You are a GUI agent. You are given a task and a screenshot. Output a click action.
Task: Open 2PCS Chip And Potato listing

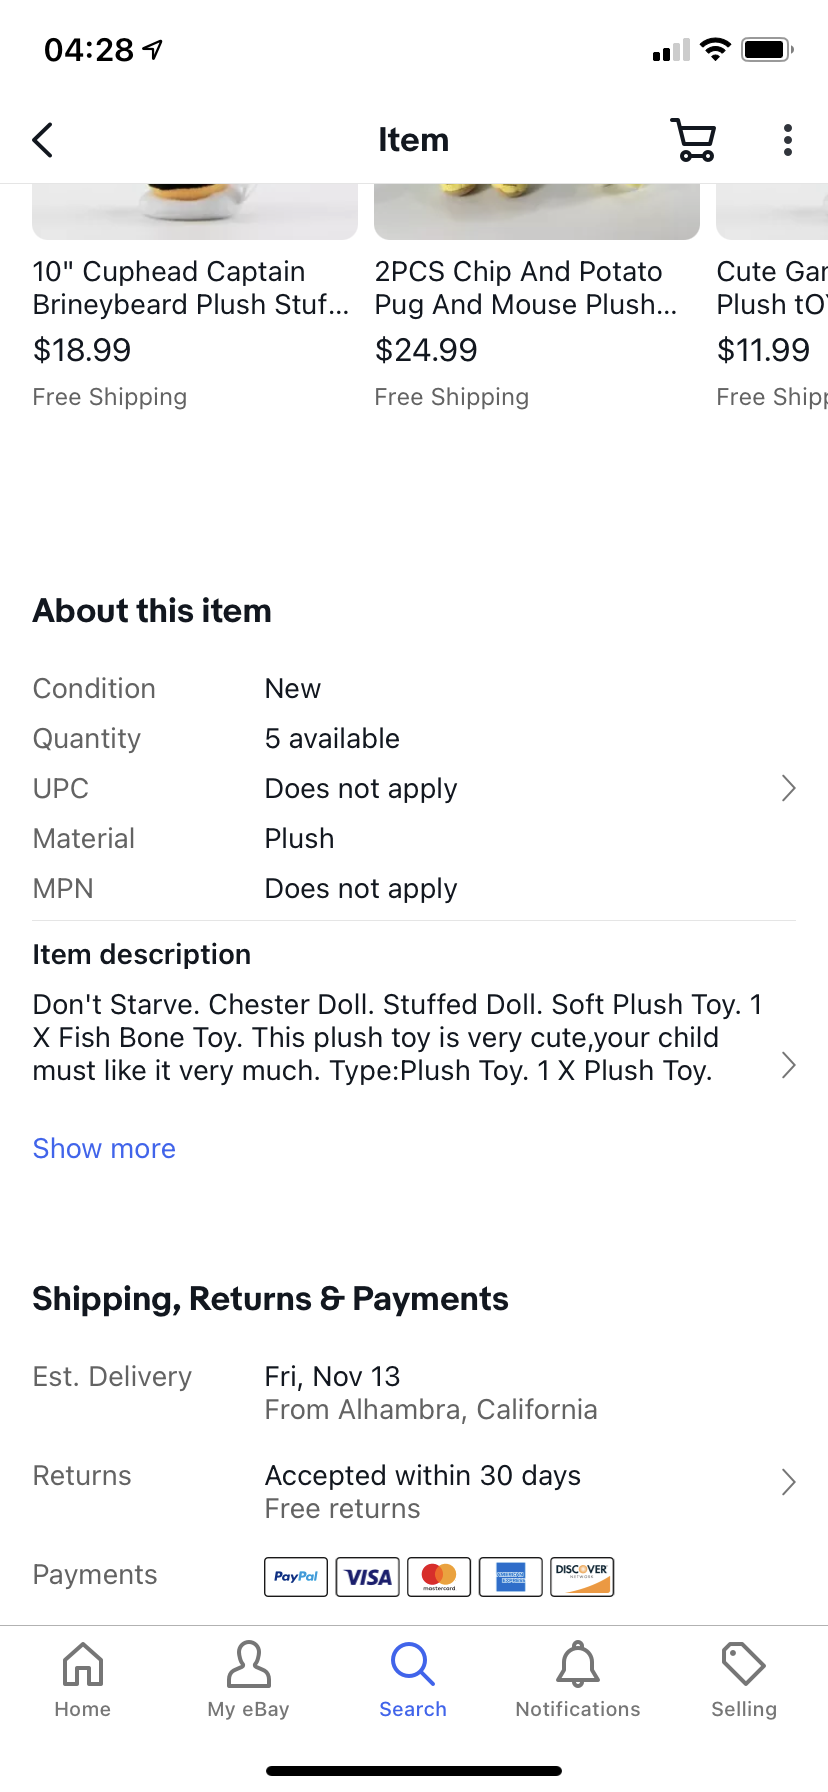[527, 288]
